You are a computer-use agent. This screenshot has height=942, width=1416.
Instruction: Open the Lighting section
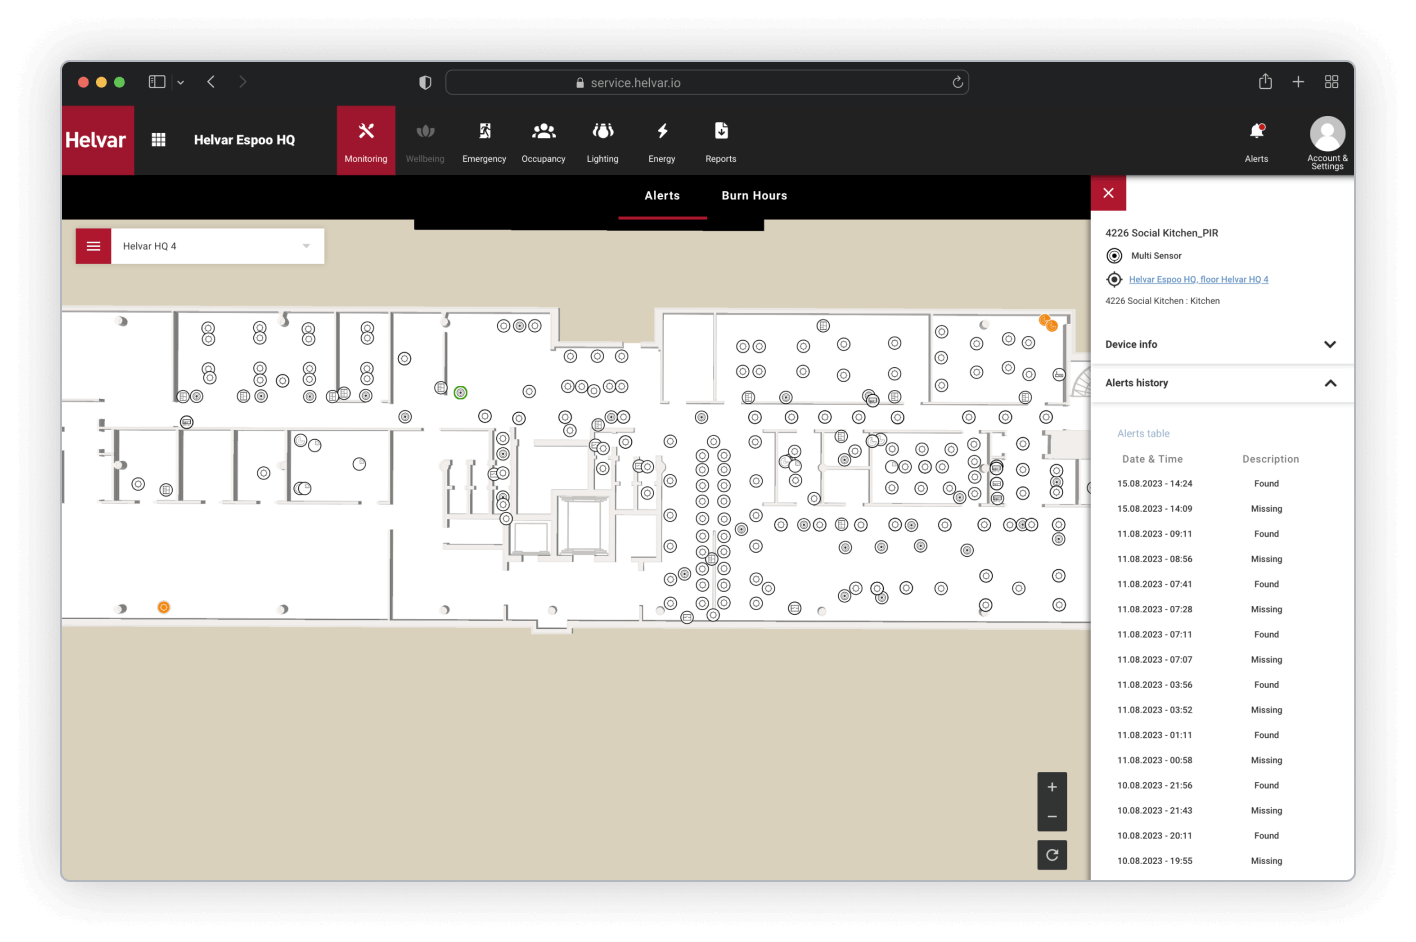602,141
